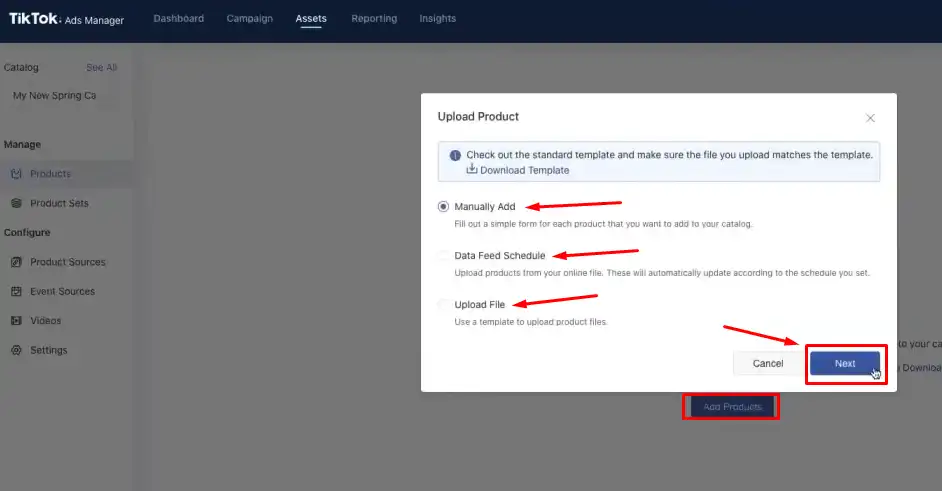
Task: Click the Manage section heading
Action: pyautogui.click(x=22, y=144)
